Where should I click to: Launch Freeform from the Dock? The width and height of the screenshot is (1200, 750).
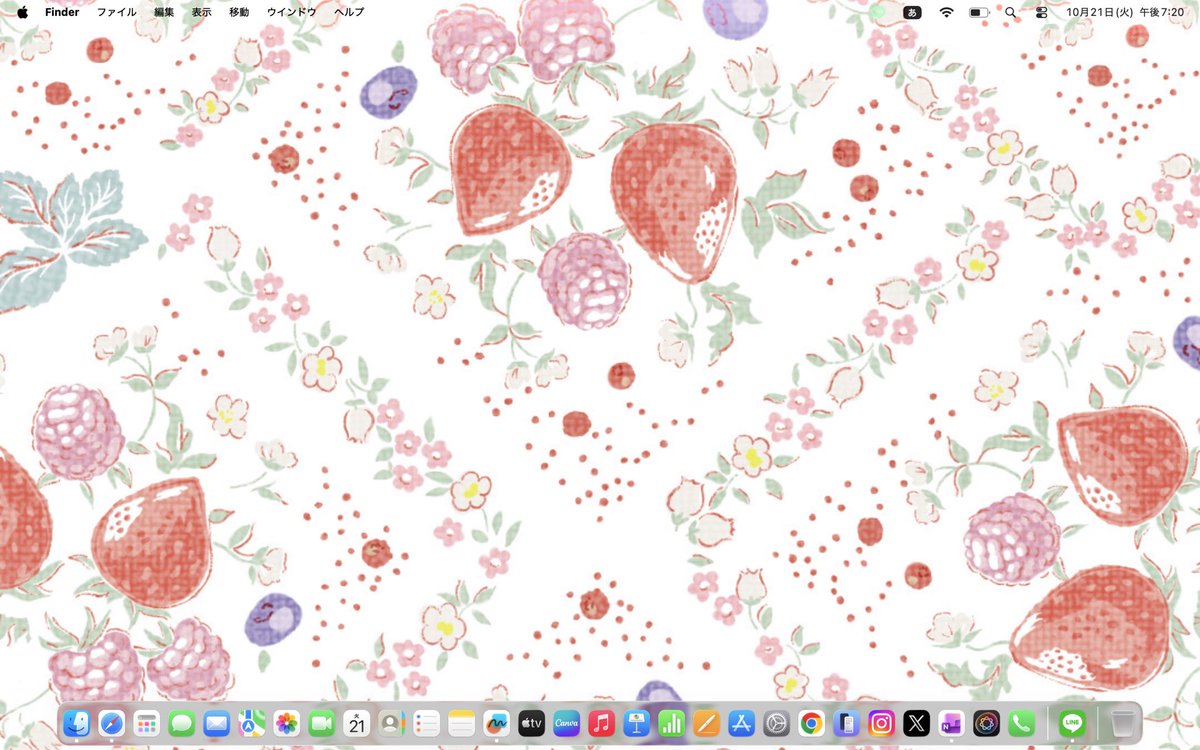(497, 722)
